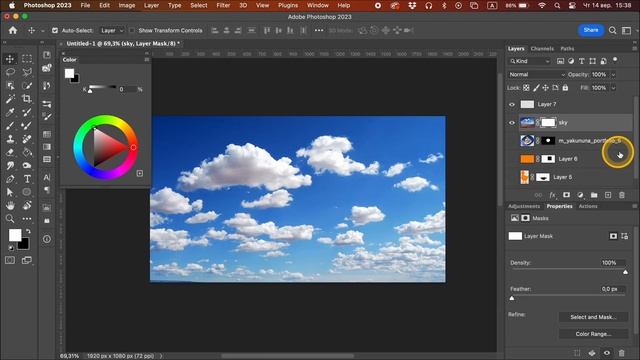Select the Rectangular Marquee tool
The width and height of the screenshot is (640, 360).
click(x=27, y=59)
